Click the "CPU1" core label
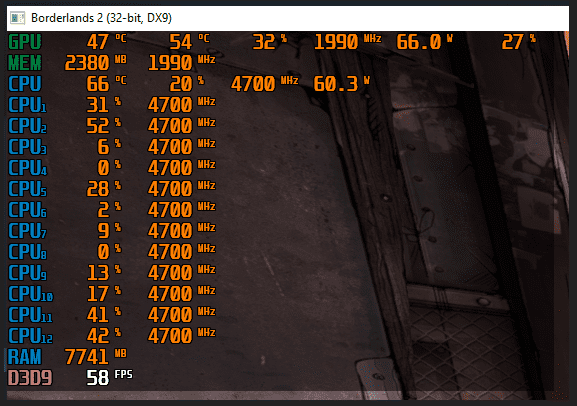Viewport: 577px width, 406px height. point(28,105)
